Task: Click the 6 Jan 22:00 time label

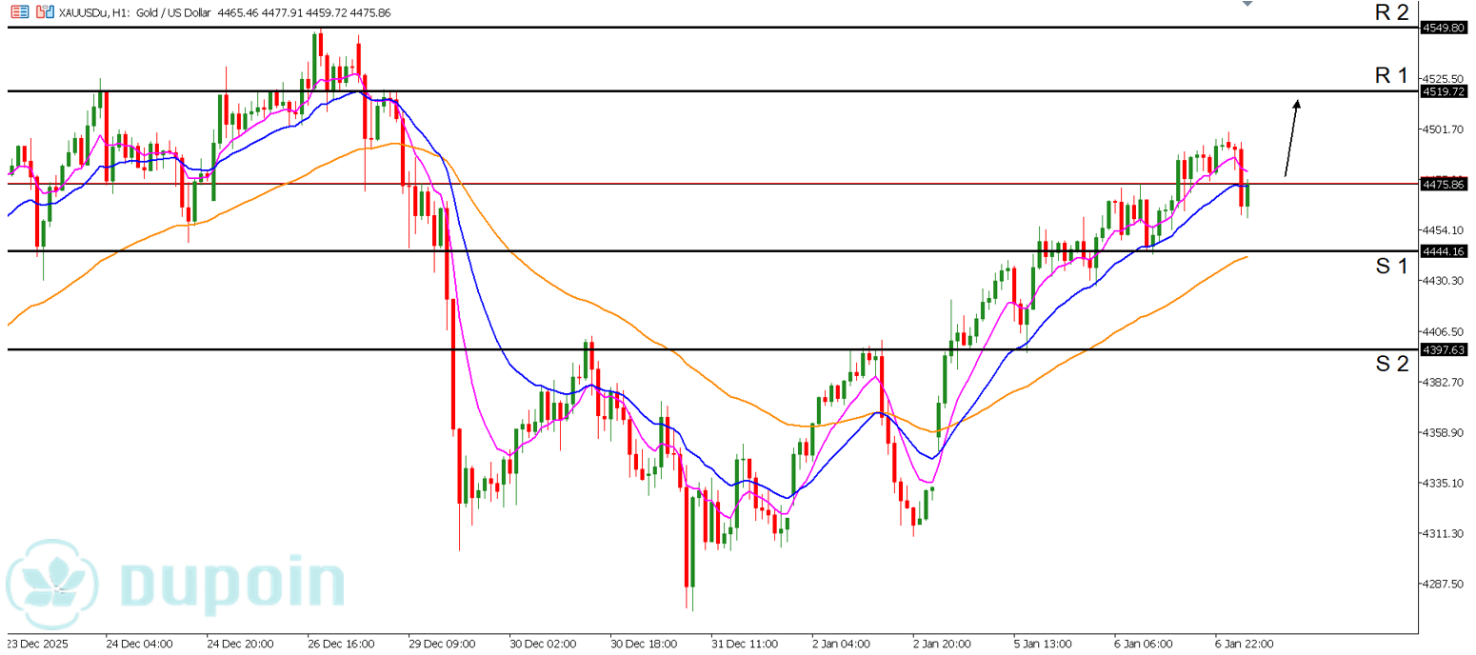Action: coord(1245,644)
